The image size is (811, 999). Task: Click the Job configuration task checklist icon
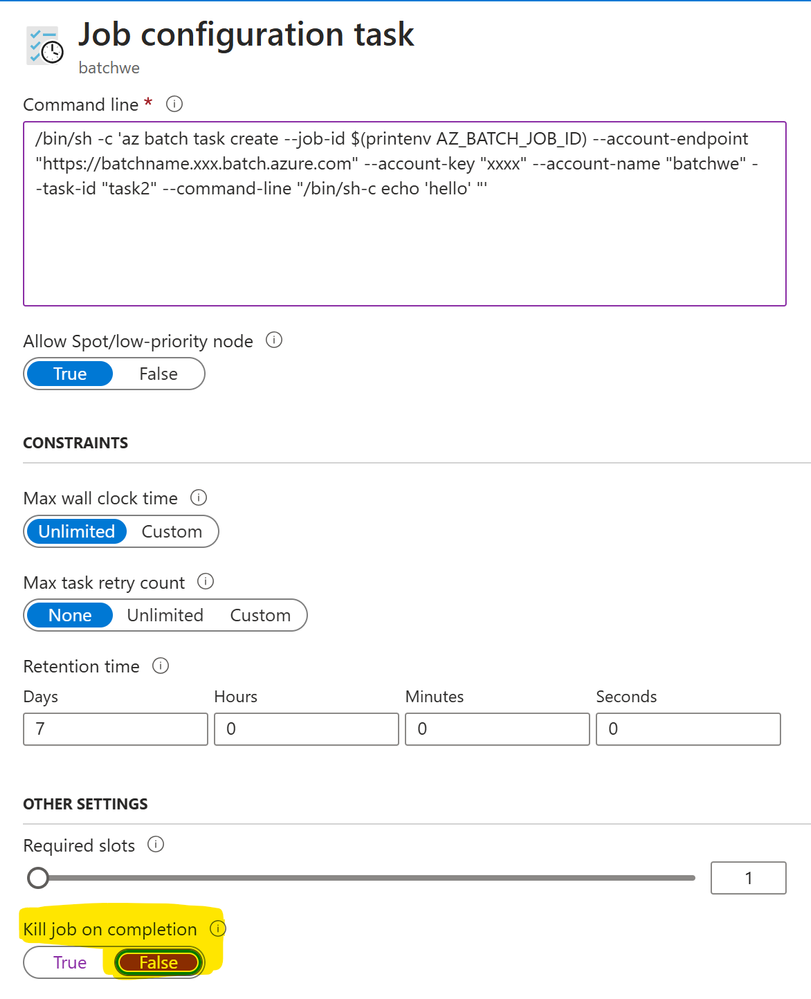[x=45, y=46]
